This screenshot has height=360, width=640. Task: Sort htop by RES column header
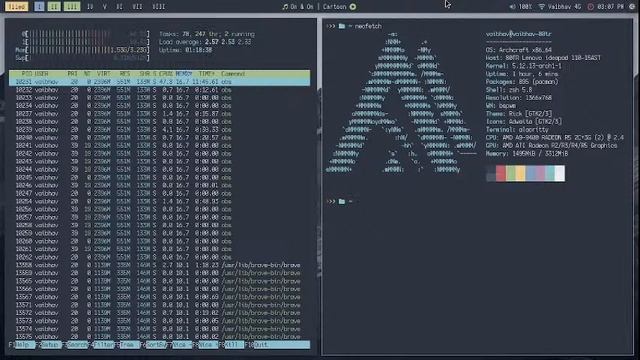[125, 74]
